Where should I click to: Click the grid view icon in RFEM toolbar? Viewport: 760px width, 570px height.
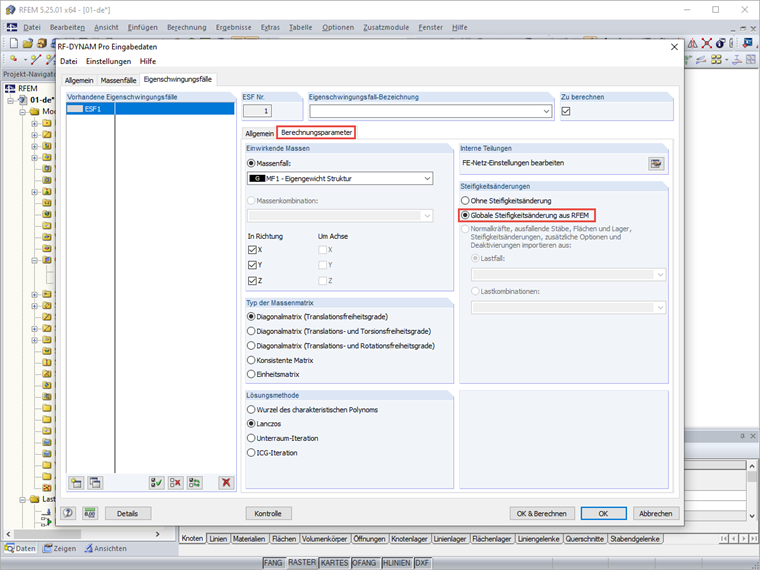tap(751, 60)
